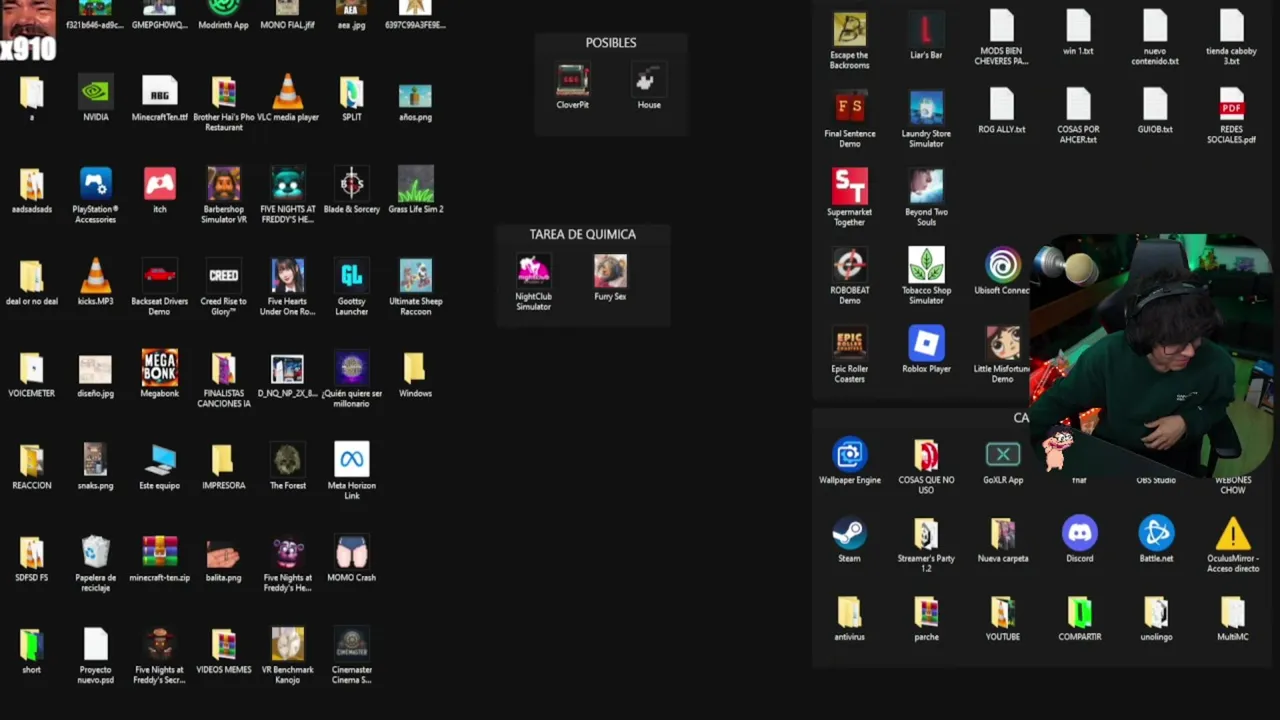Launch Epic Roller Coasters icon

(849, 342)
